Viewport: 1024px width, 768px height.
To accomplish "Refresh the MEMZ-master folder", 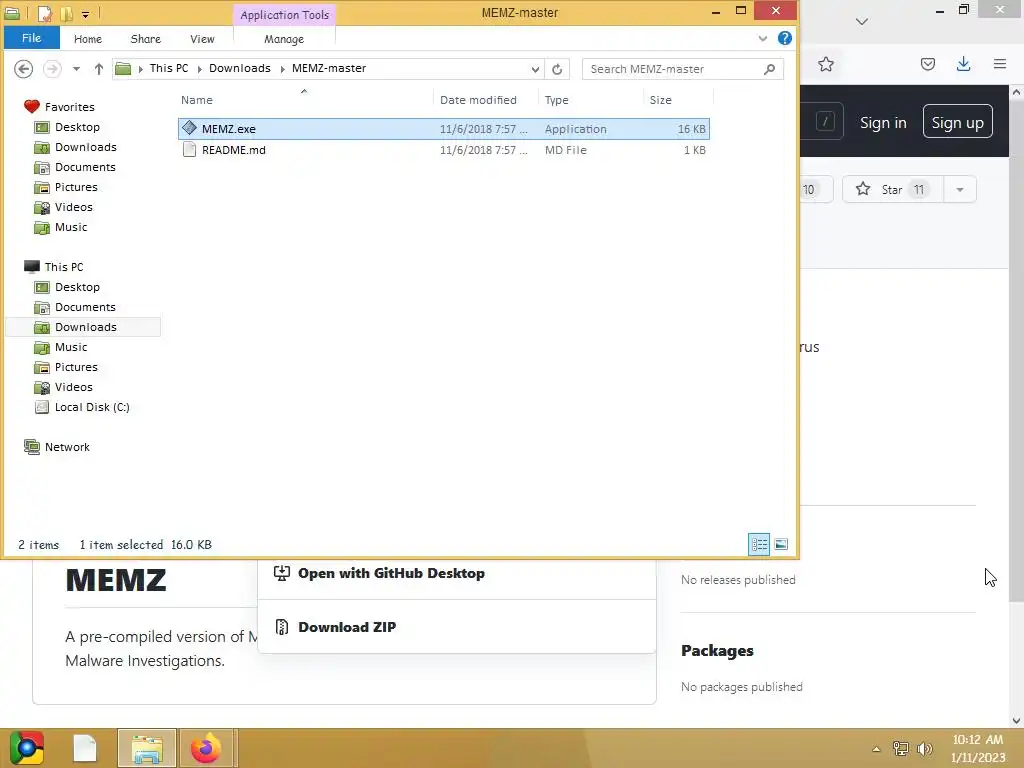I will pyautogui.click(x=556, y=69).
